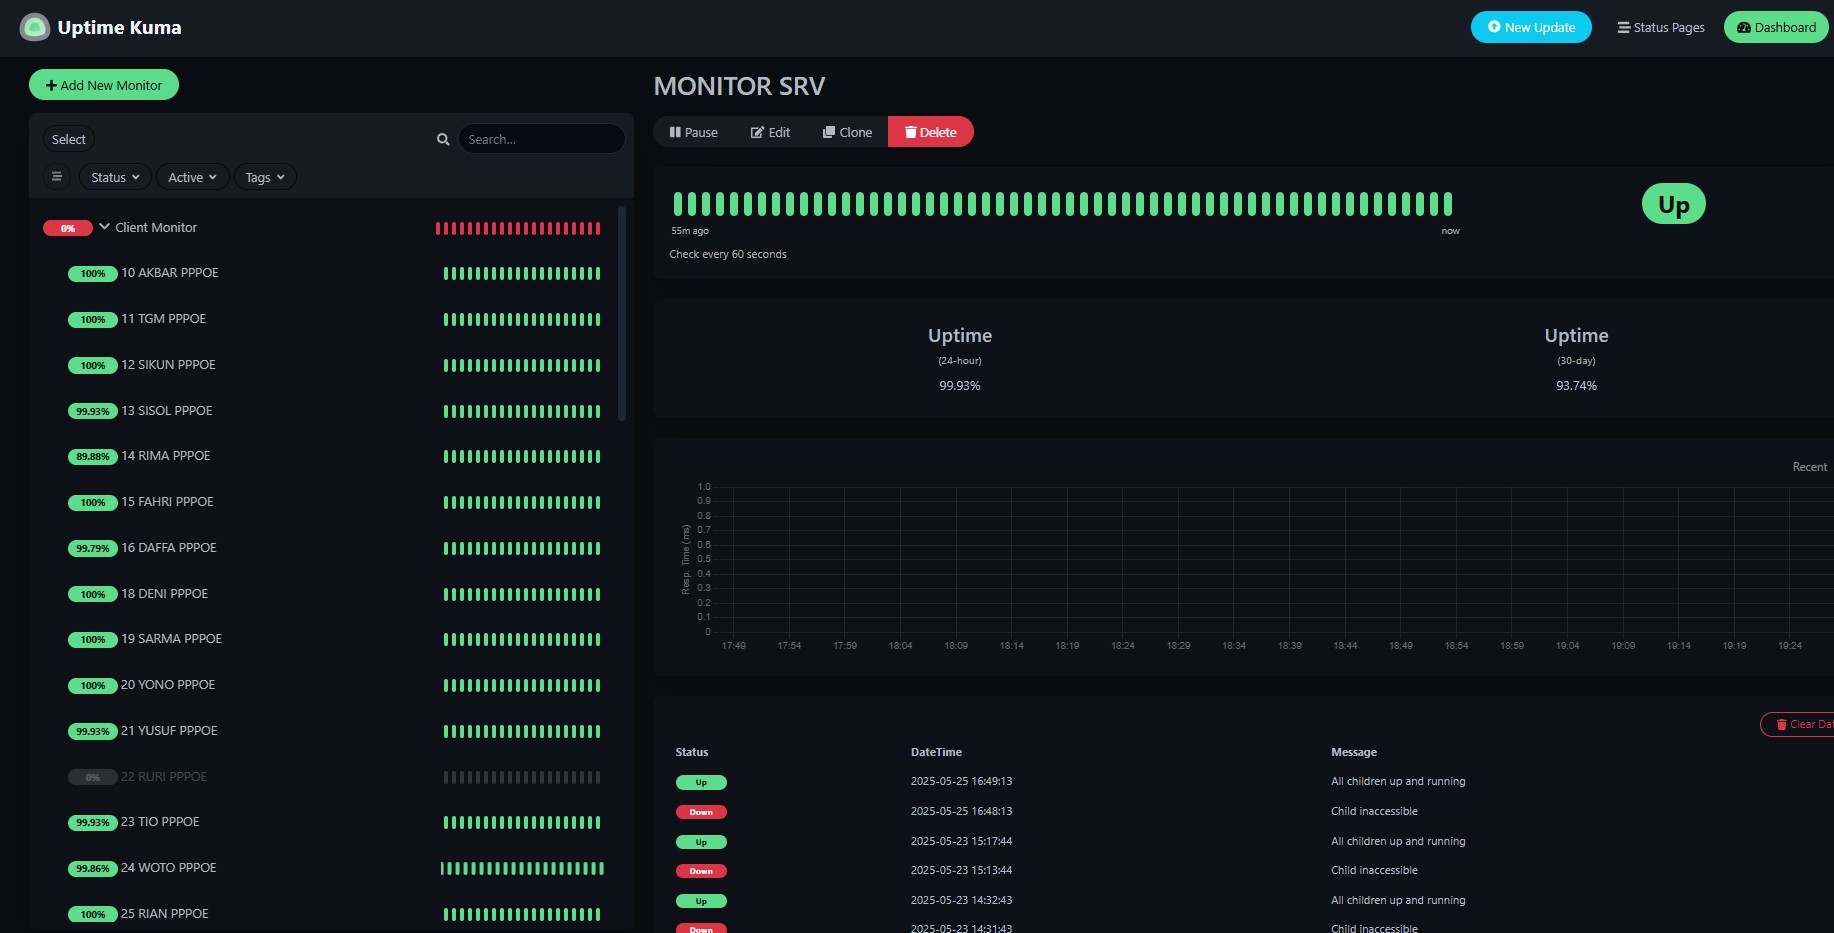
Task: Click the Recent chart range selector
Action: 1809,467
